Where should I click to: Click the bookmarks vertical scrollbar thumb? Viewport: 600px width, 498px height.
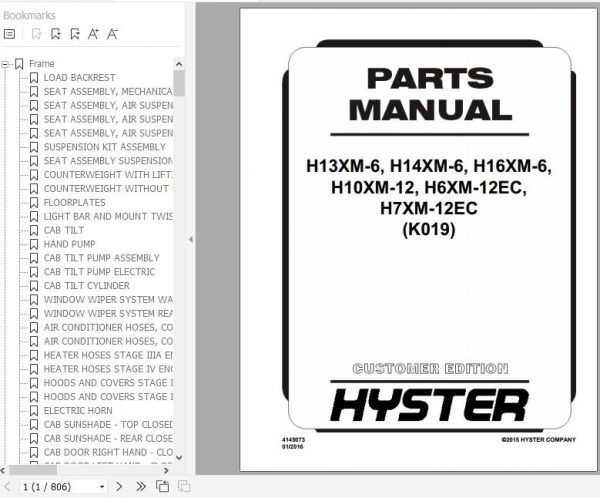click(179, 83)
